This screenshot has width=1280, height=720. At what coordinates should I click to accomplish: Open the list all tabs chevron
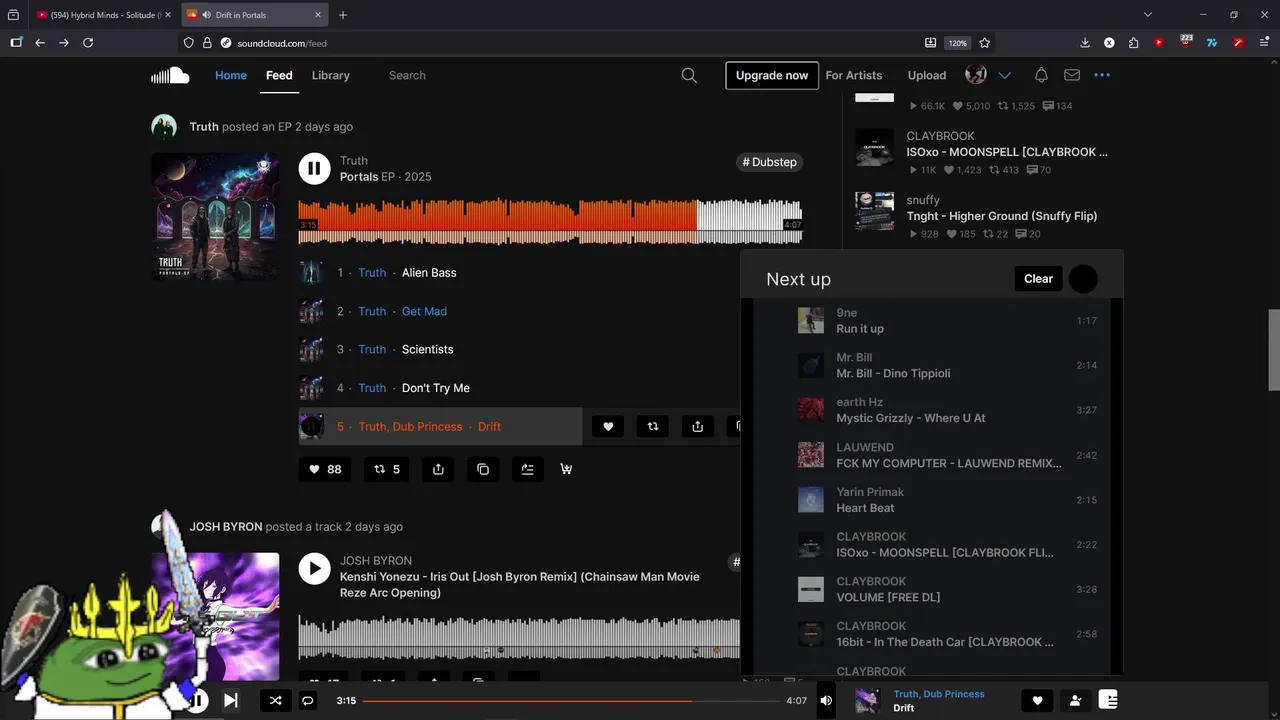tap(1148, 15)
